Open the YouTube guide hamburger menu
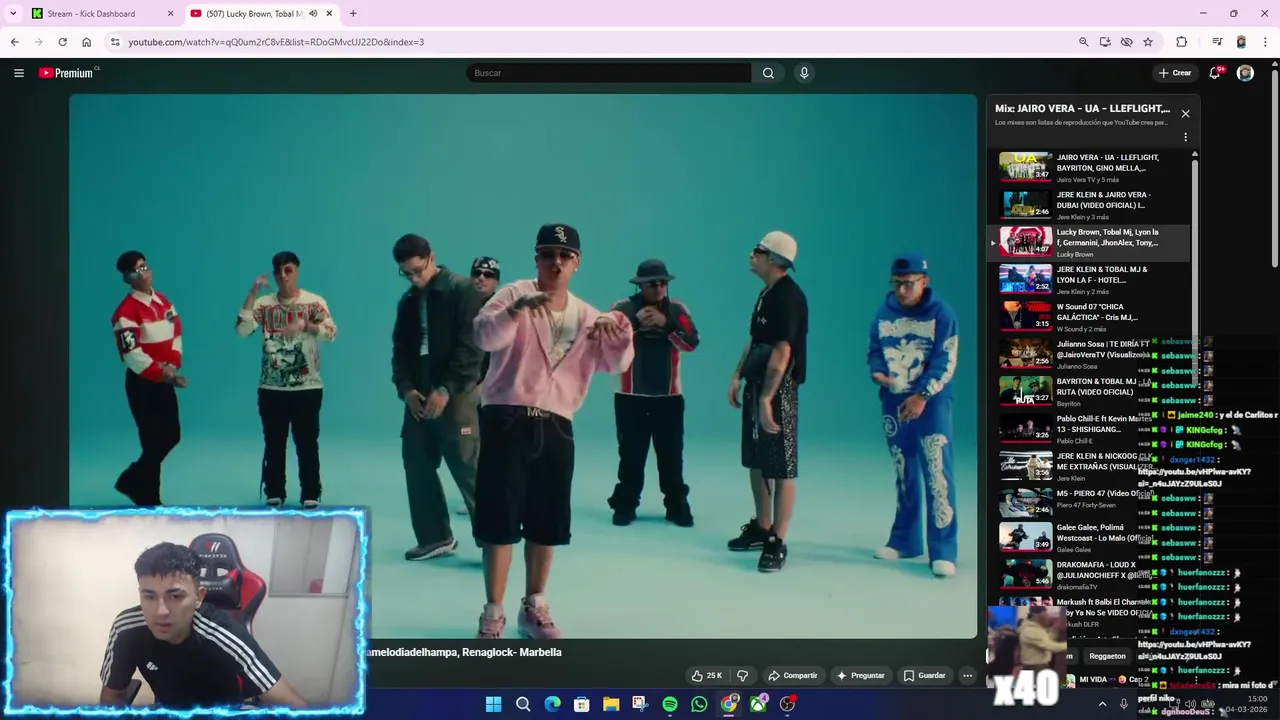 point(18,73)
